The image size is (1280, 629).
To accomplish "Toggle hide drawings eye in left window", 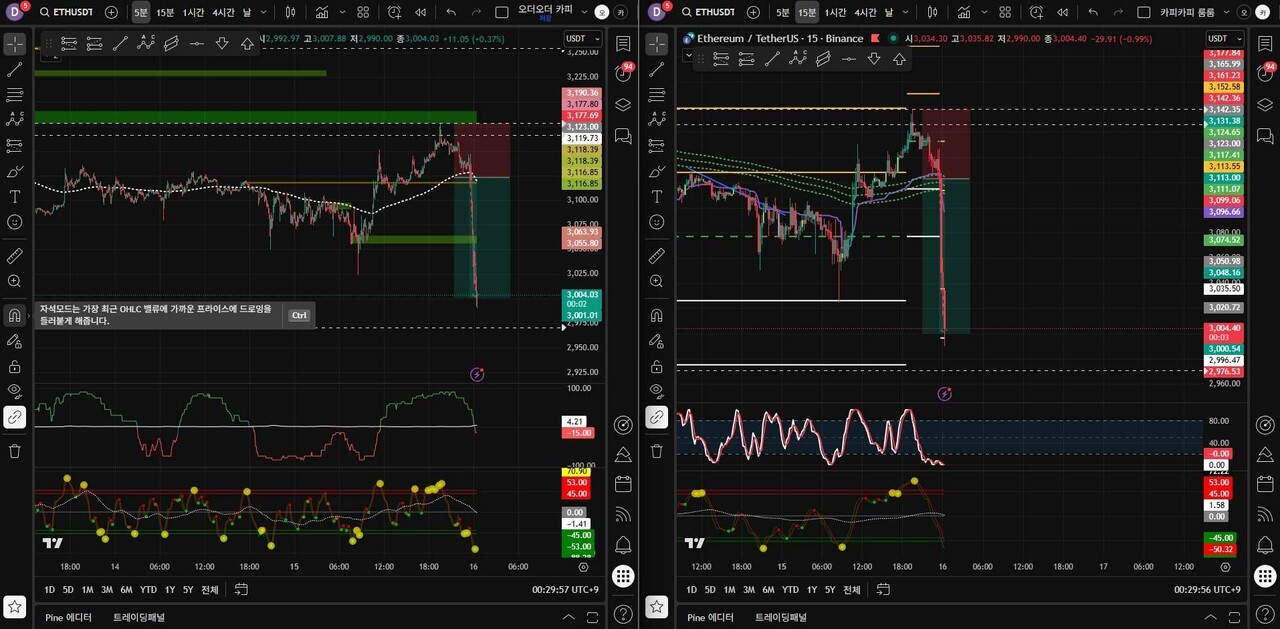I will tap(15, 391).
